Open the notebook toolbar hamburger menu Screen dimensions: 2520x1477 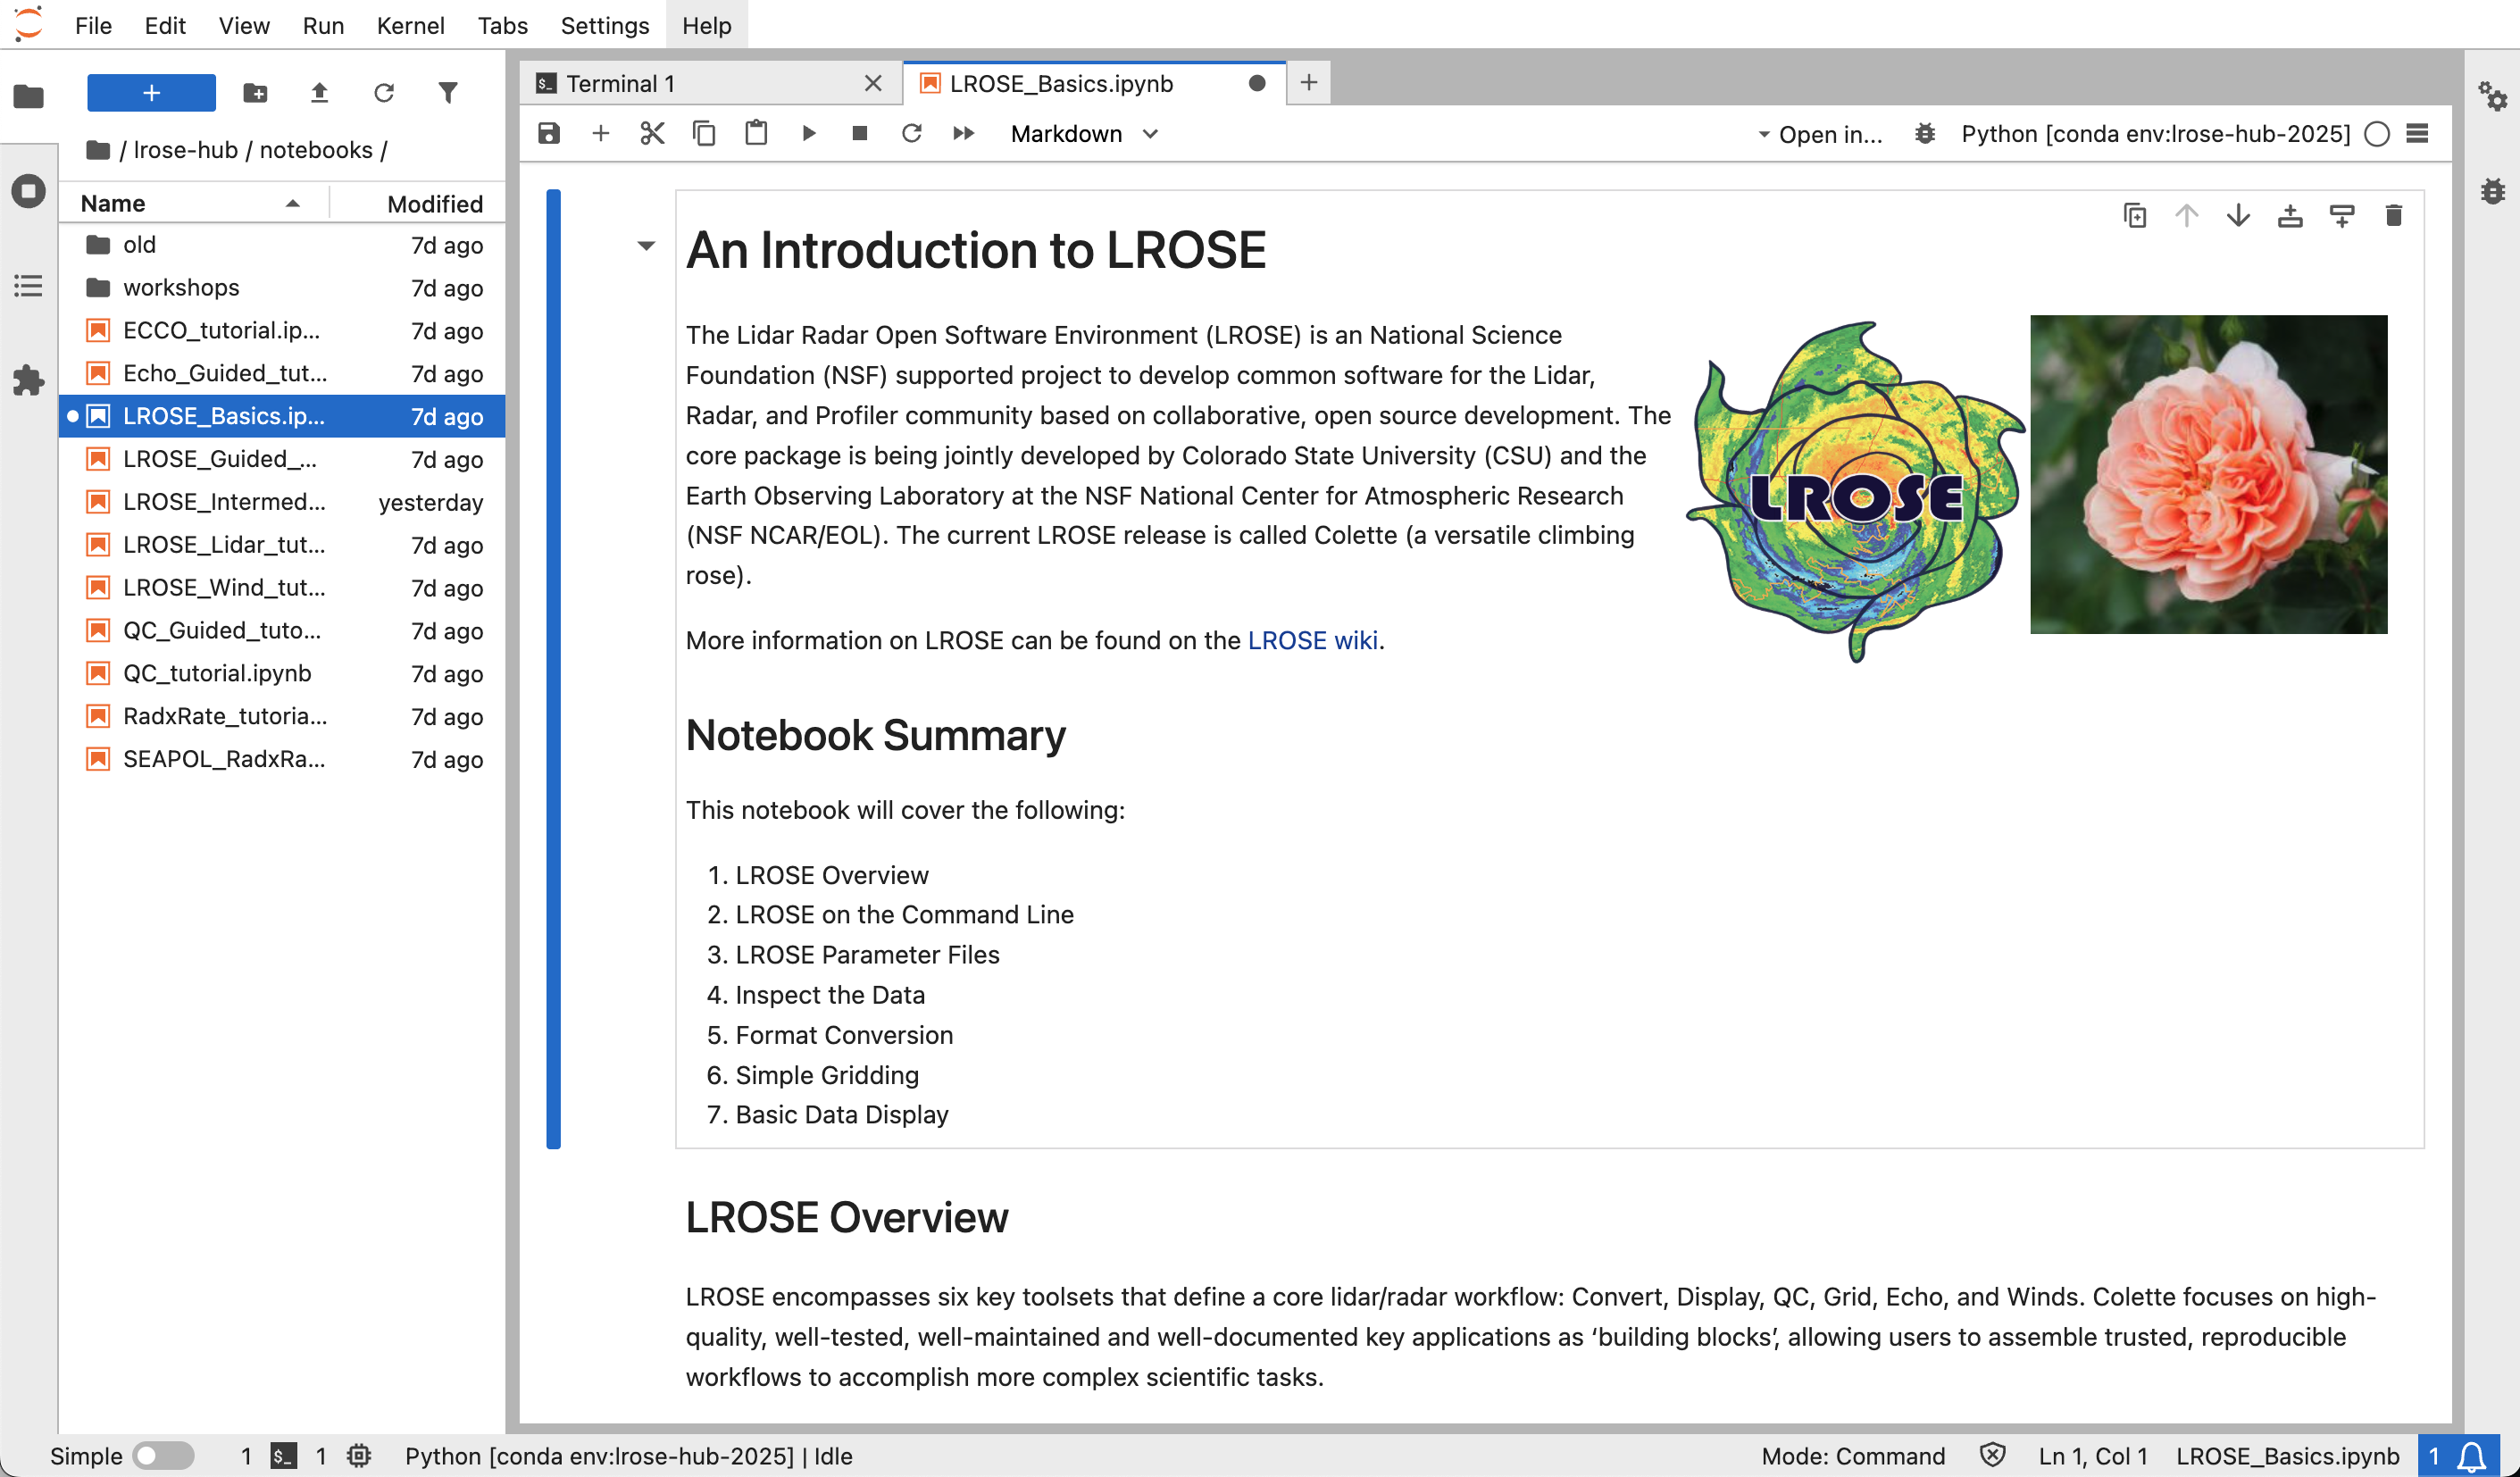[2417, 134]
